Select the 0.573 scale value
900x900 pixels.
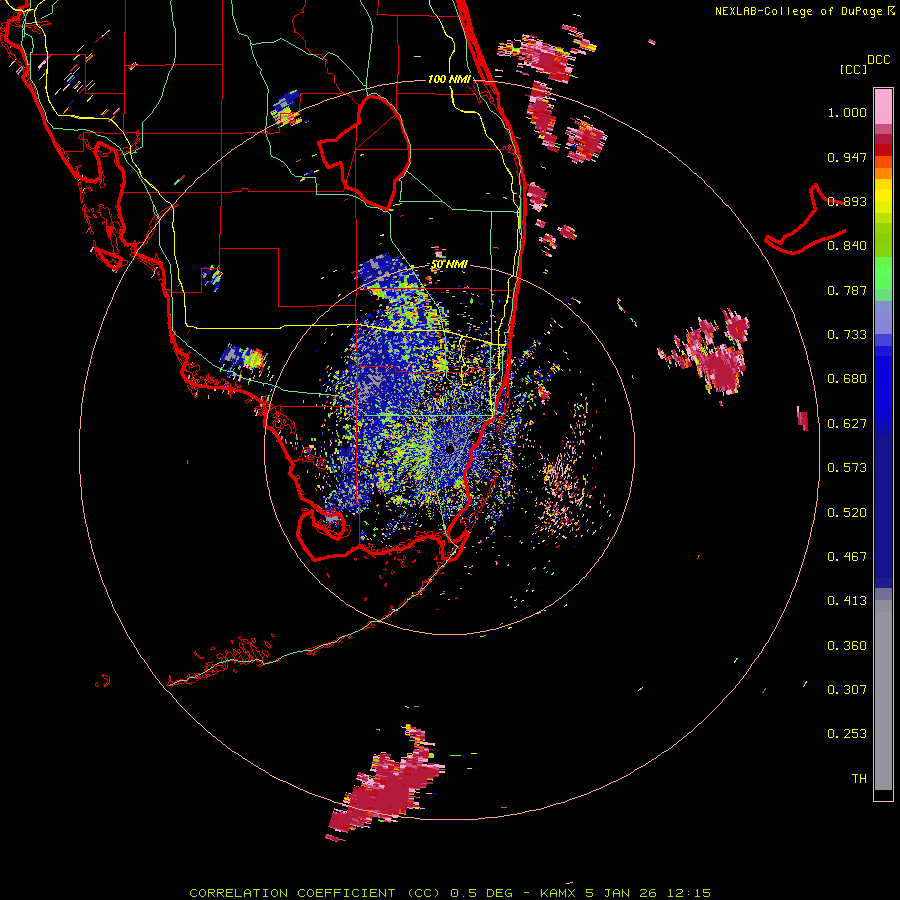point(847,468)
